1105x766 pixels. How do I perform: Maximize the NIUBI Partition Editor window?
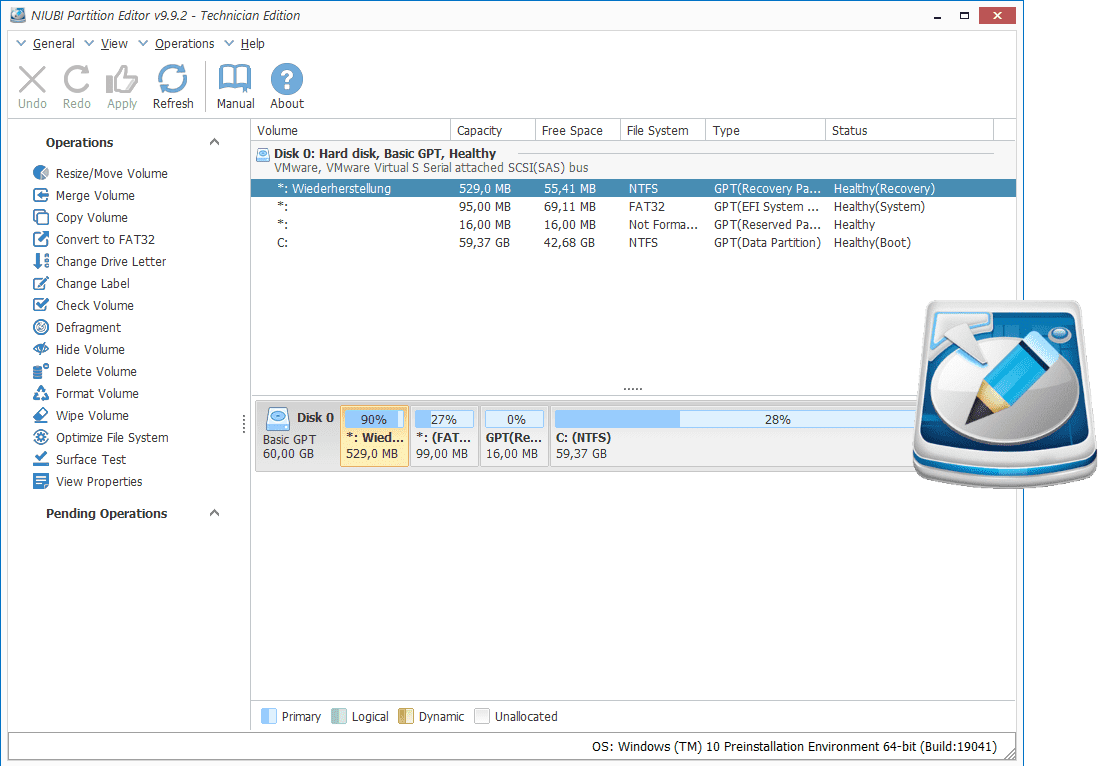pos(964,16)
